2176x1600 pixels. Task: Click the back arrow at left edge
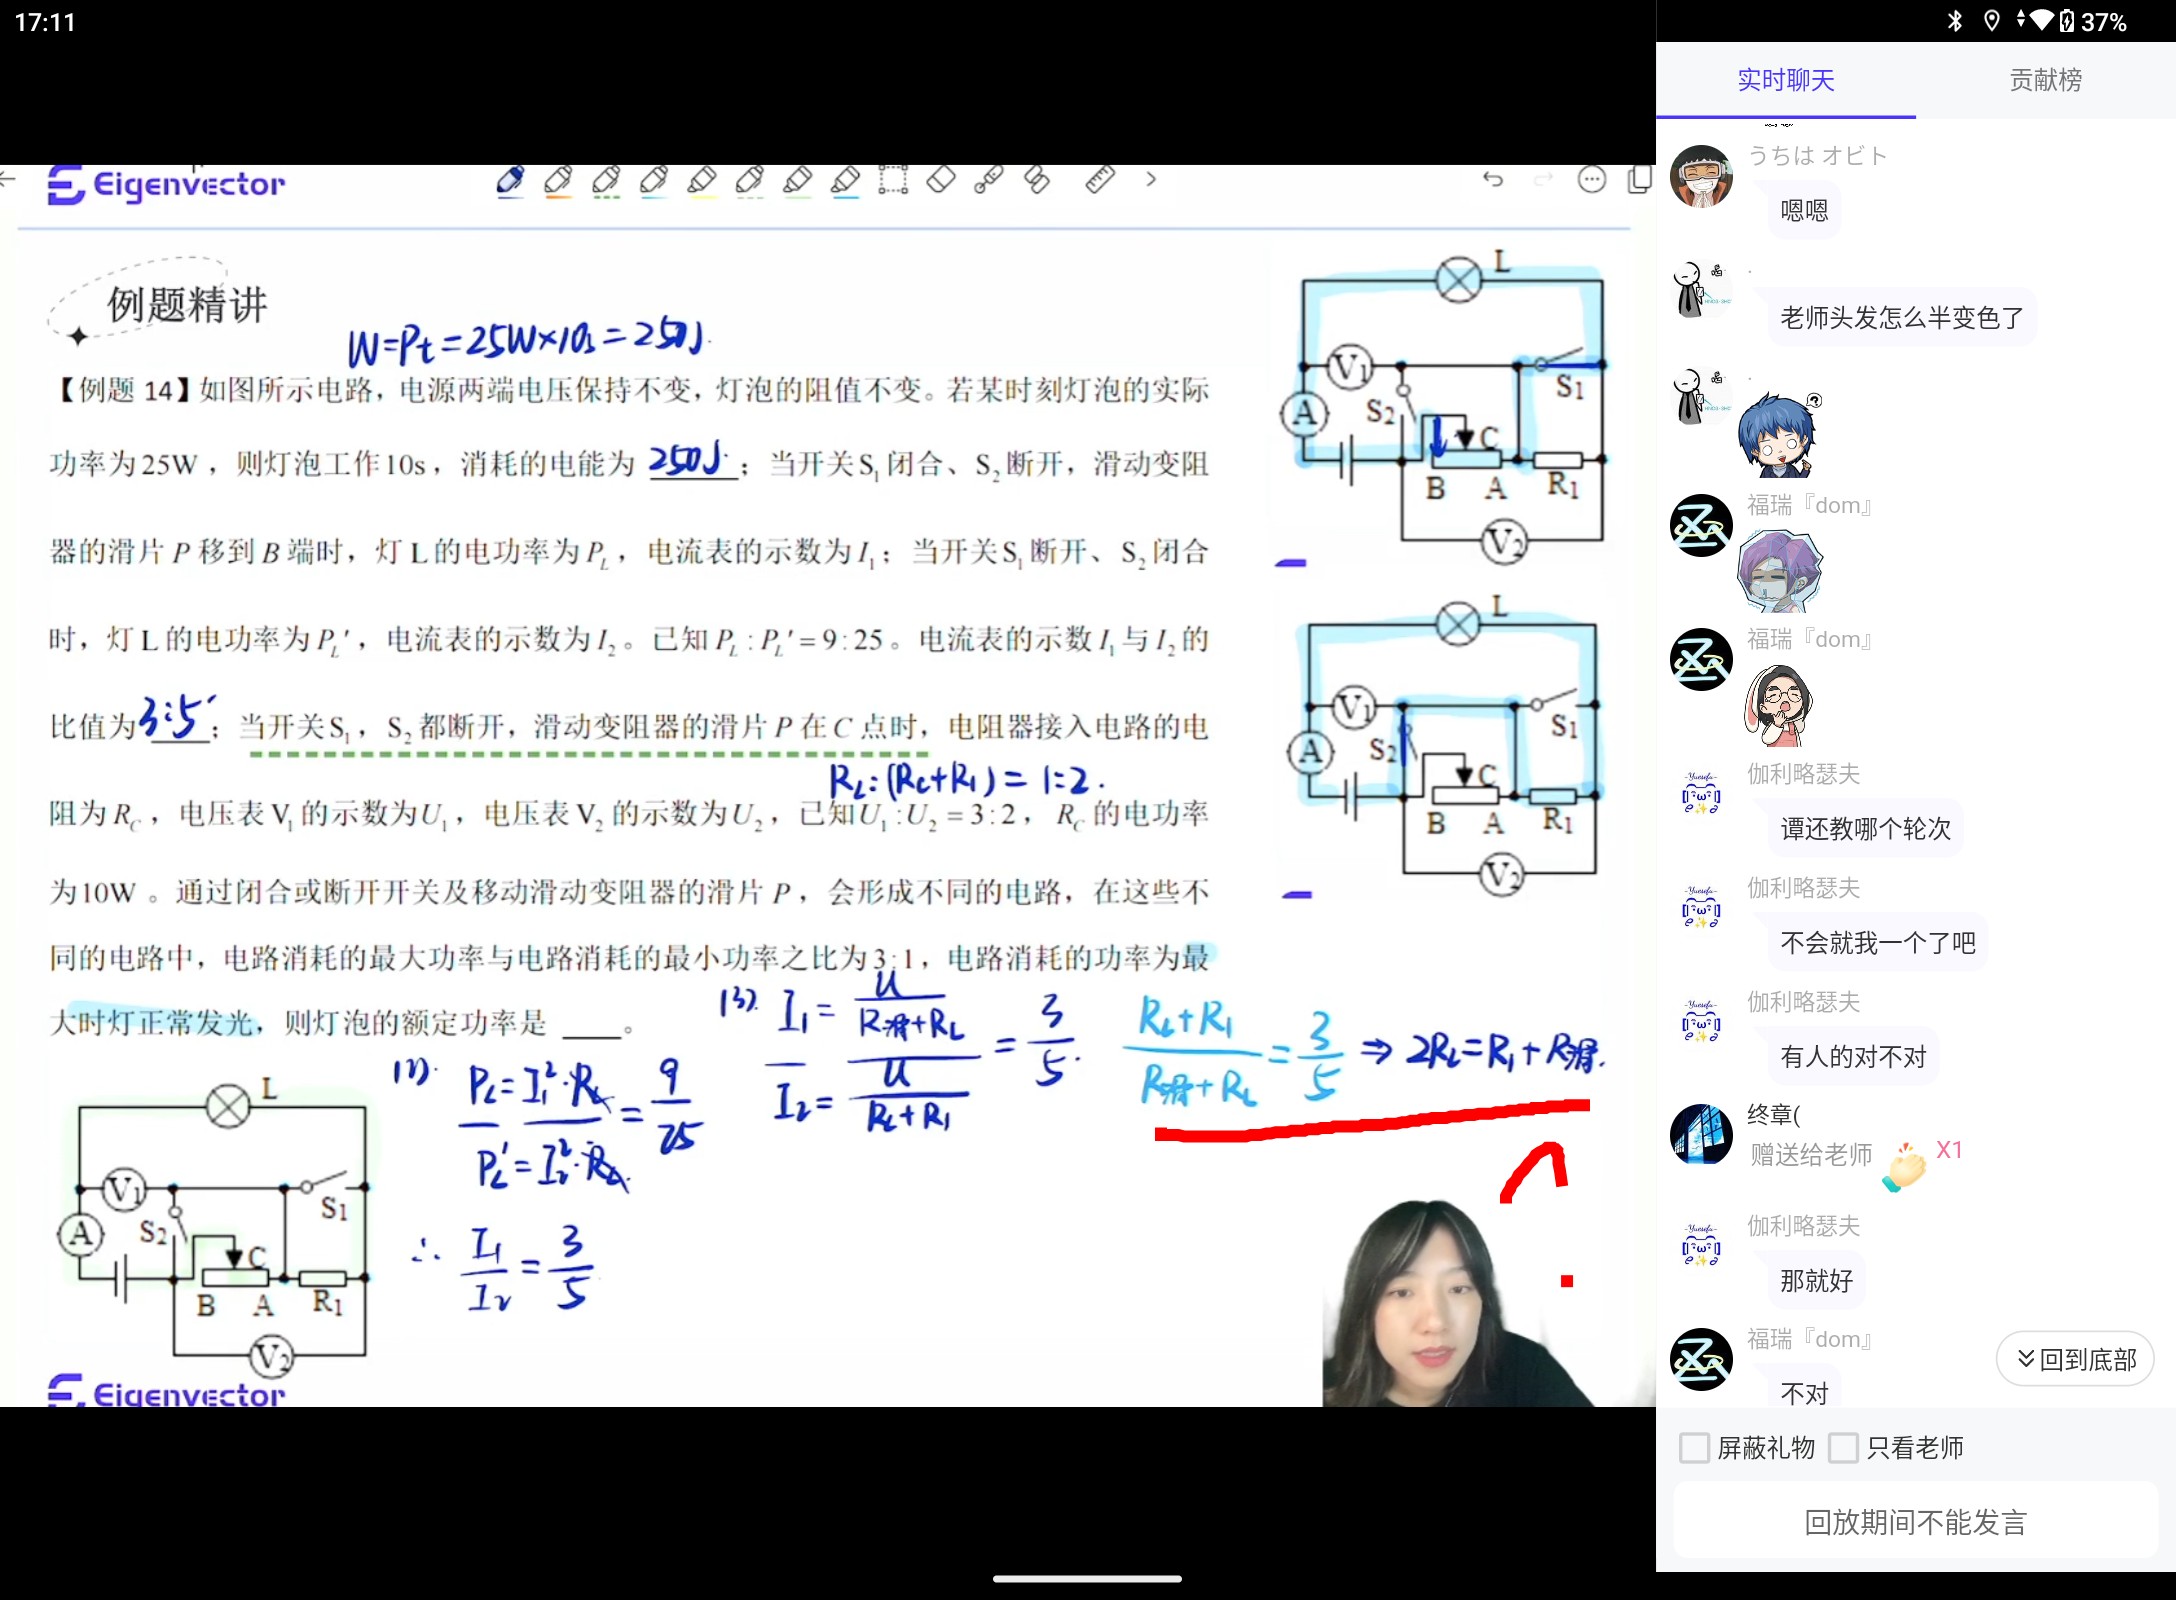[8, 180]
